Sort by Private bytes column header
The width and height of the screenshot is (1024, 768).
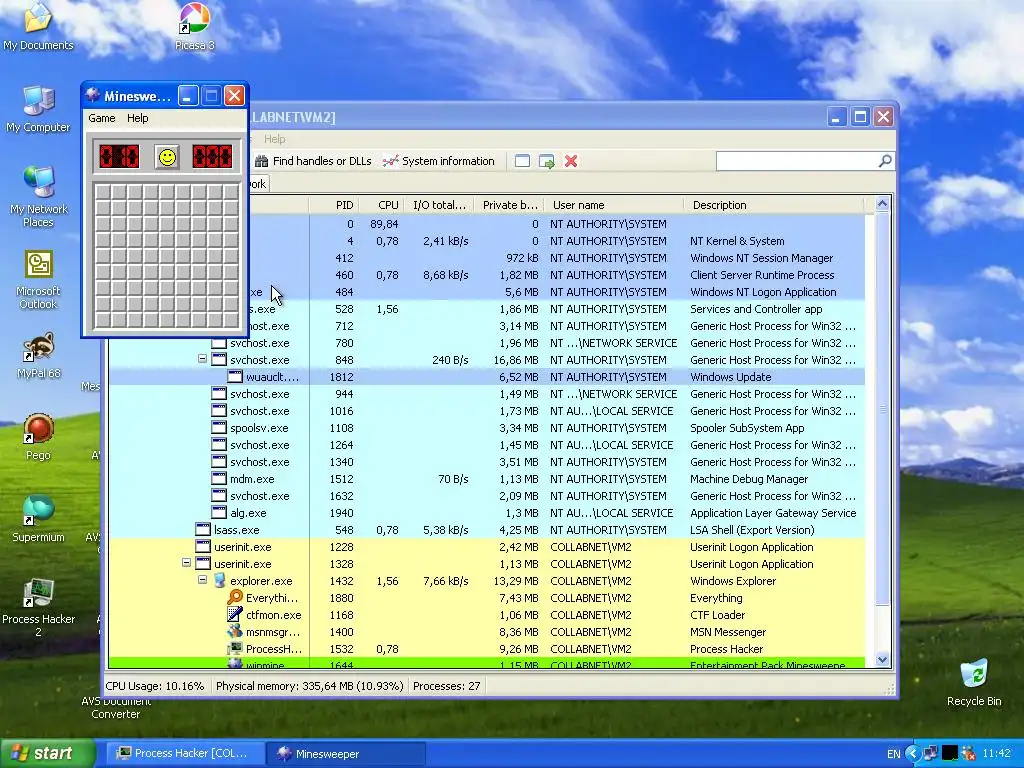509,205
